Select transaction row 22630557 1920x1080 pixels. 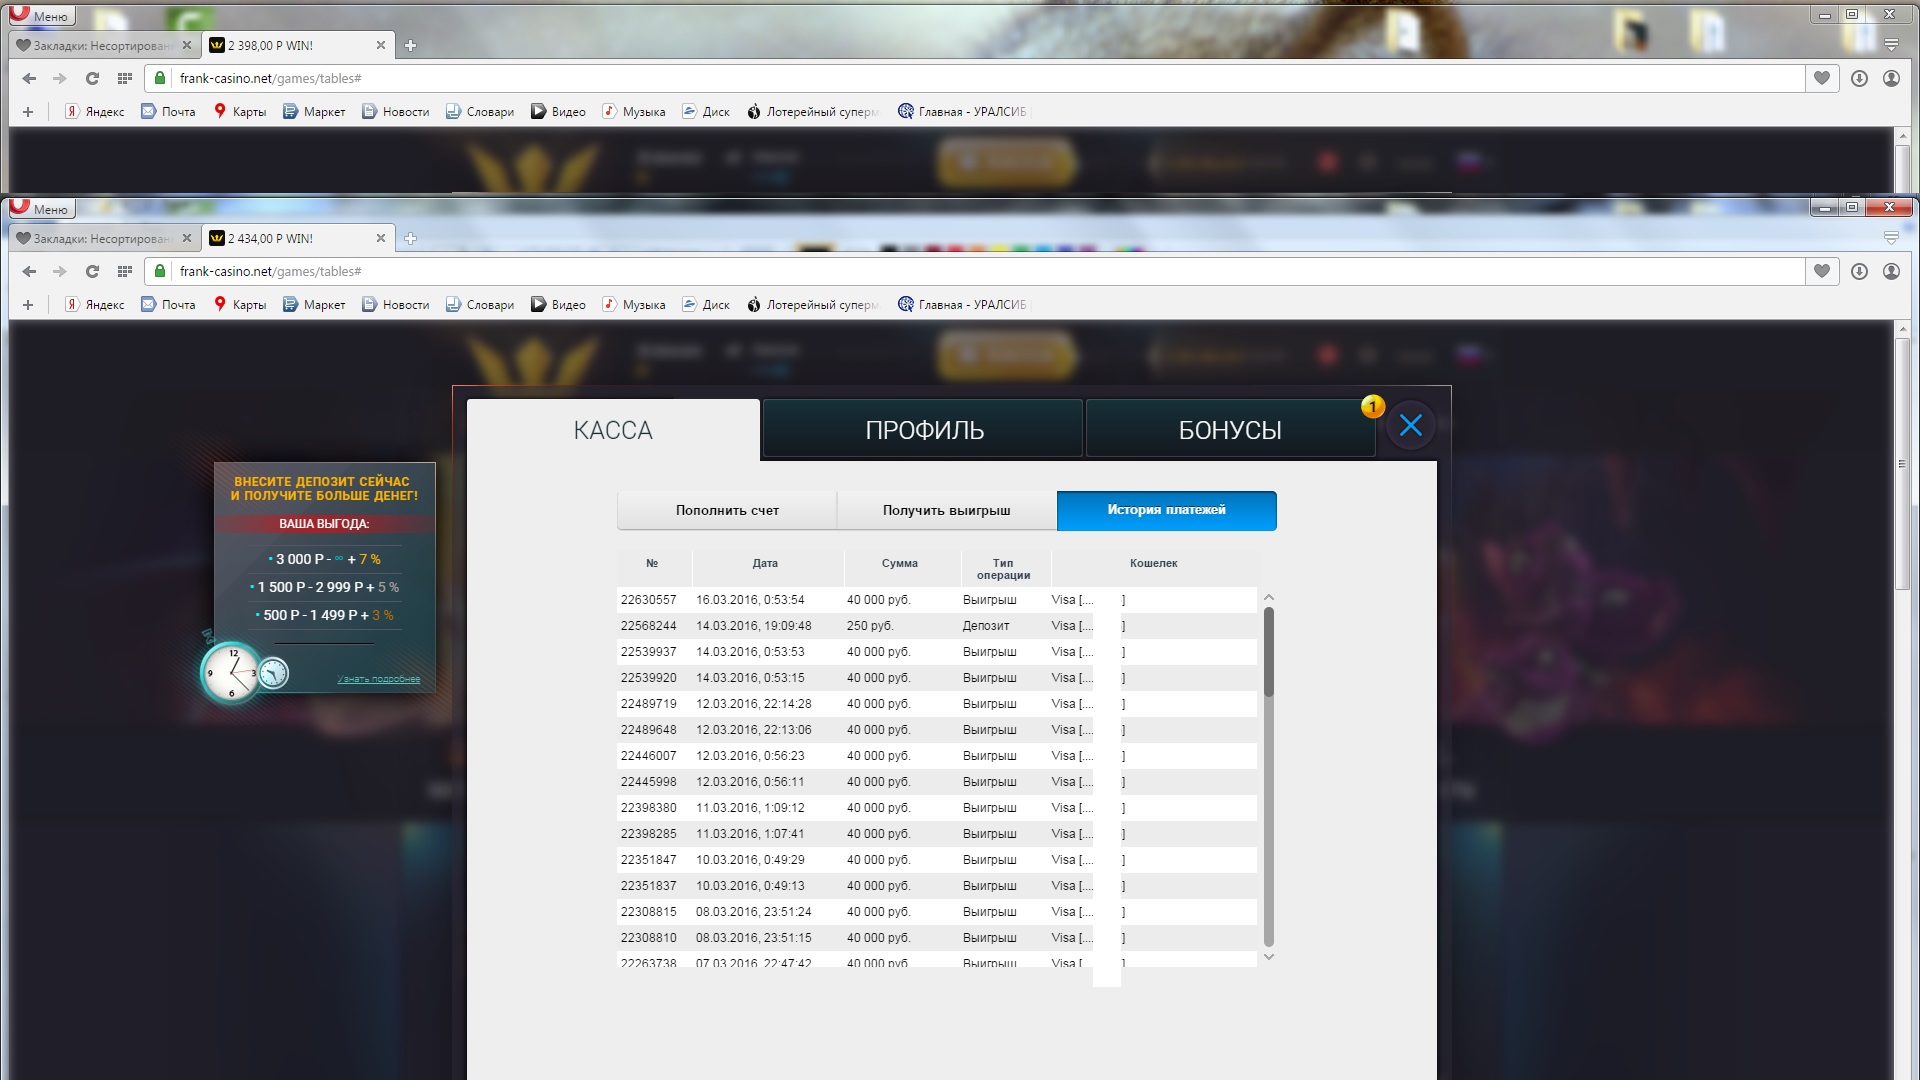point(937,600)
